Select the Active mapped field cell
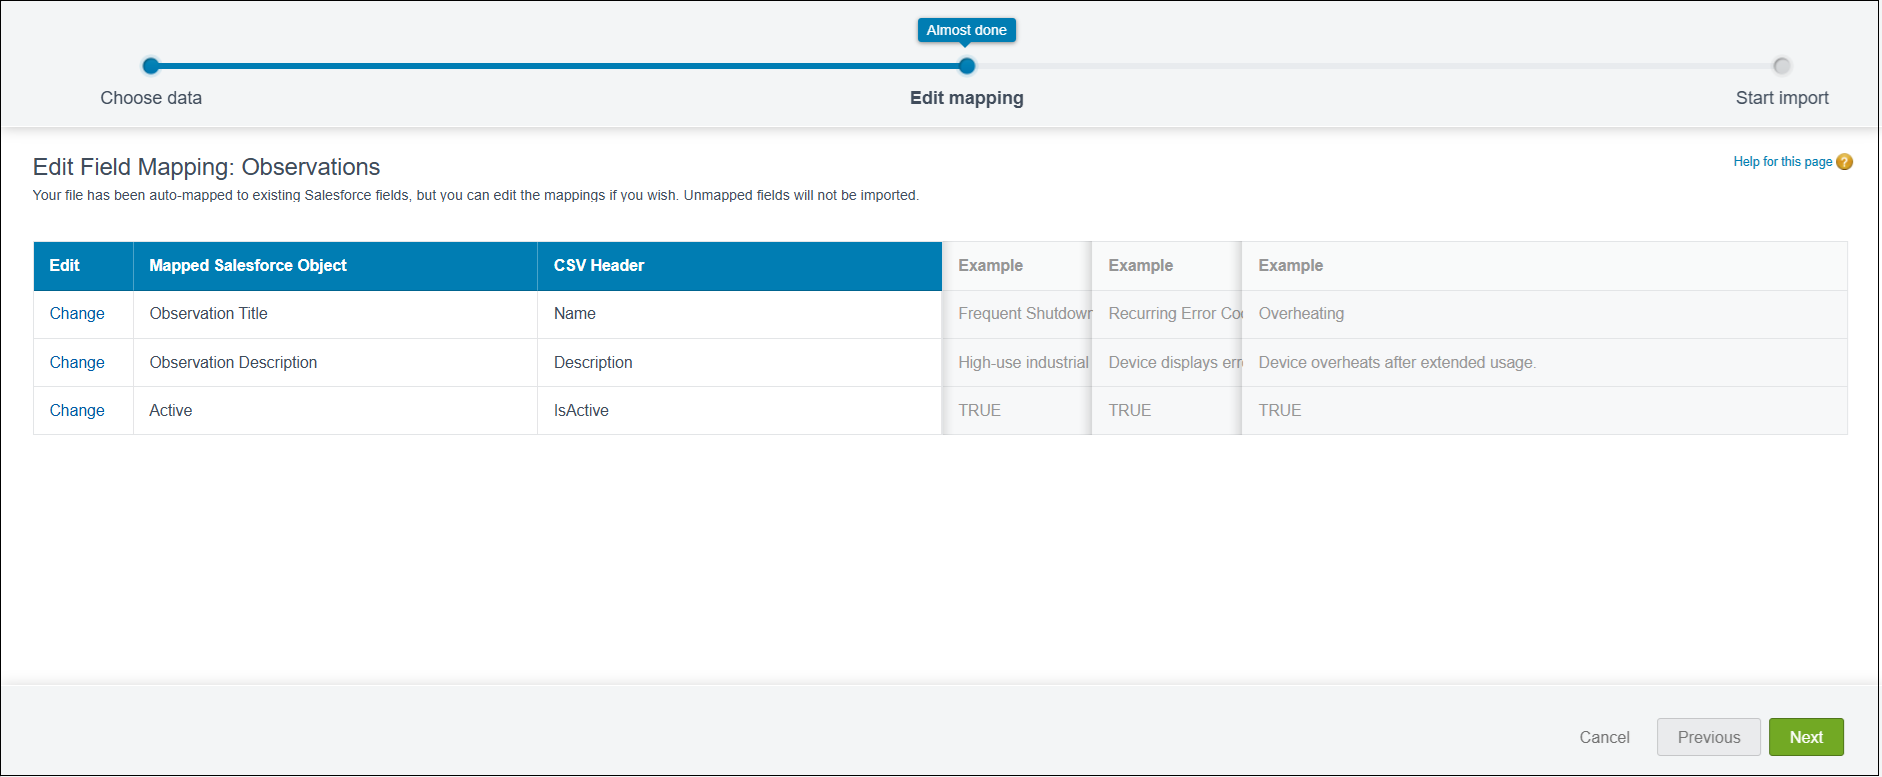 [x=336, y=411]
